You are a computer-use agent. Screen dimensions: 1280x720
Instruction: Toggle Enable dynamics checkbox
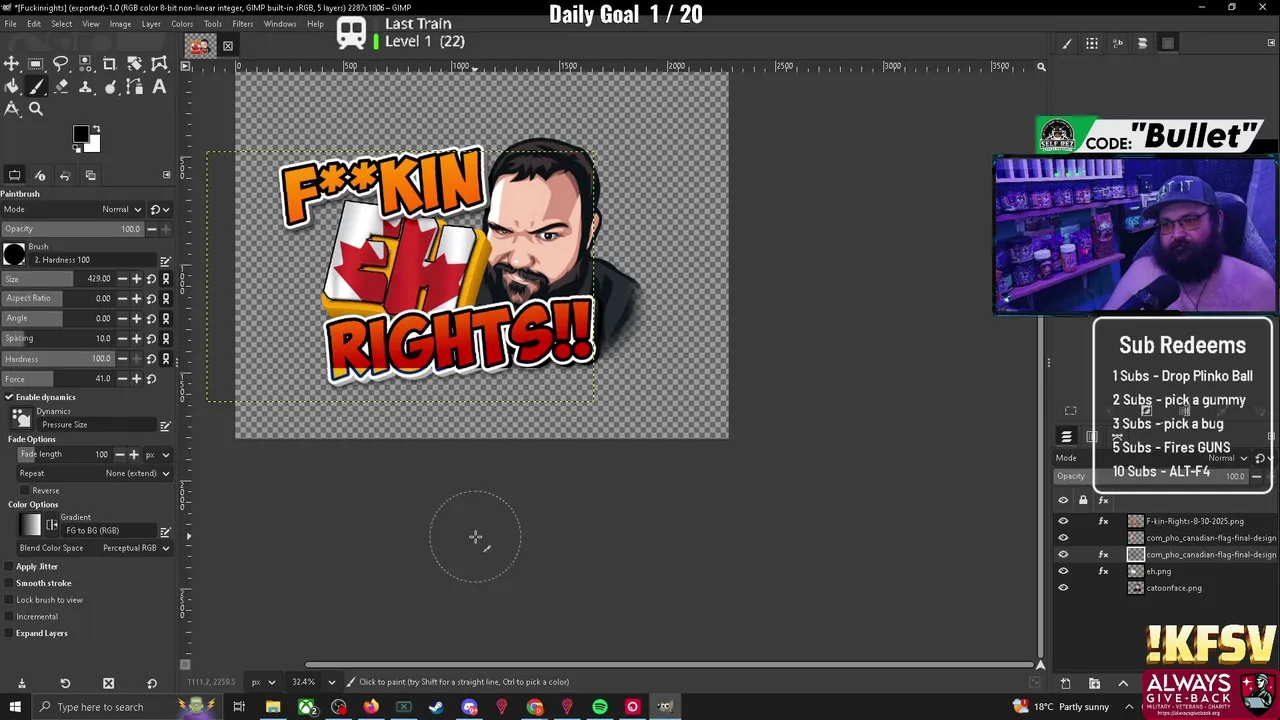[x=9, y=397]
